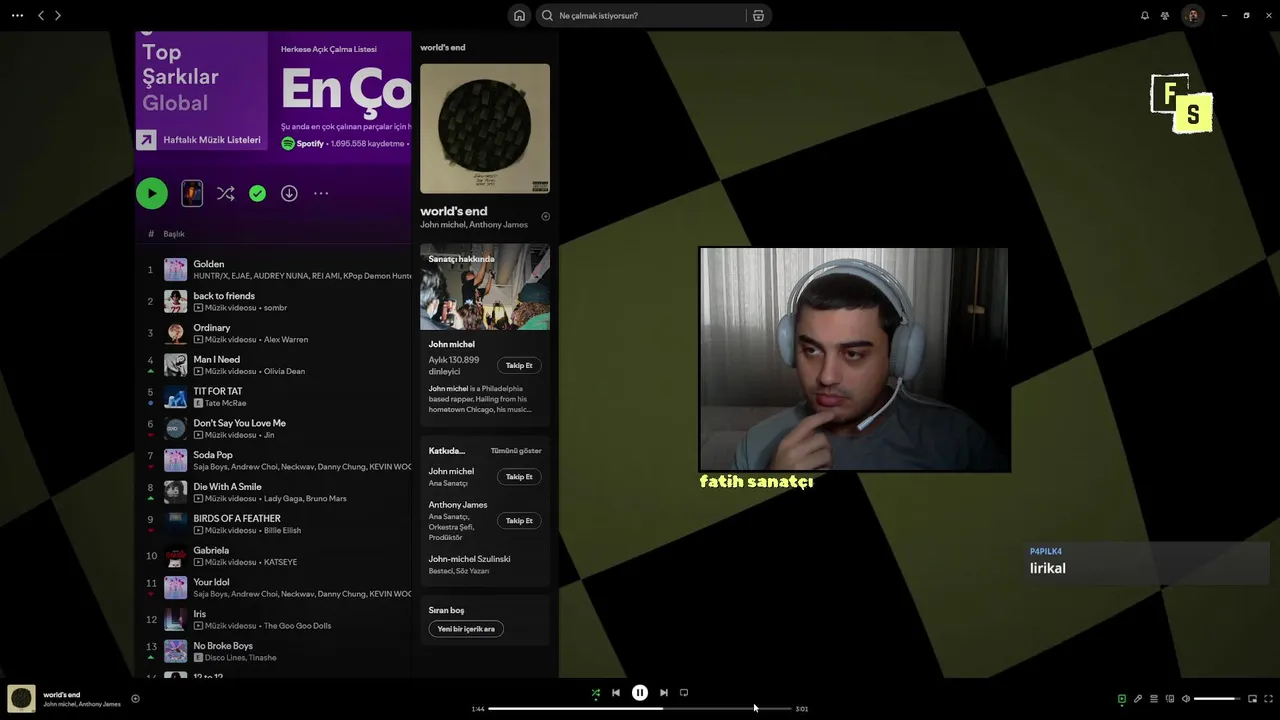Screen dimensions: 1280x720
Task: Open the three-dots app menu
Action: [17, 15]
